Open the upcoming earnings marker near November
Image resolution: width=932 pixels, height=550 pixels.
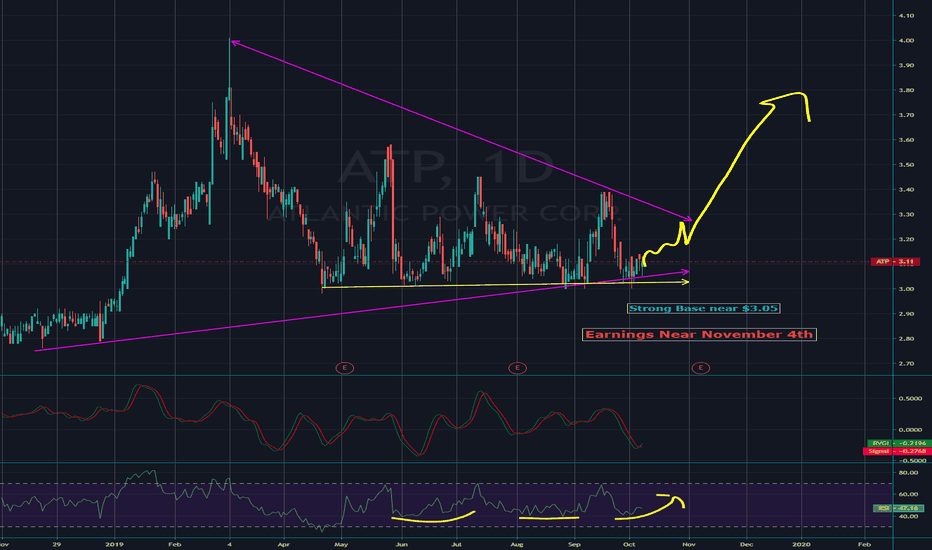[701, 368]
